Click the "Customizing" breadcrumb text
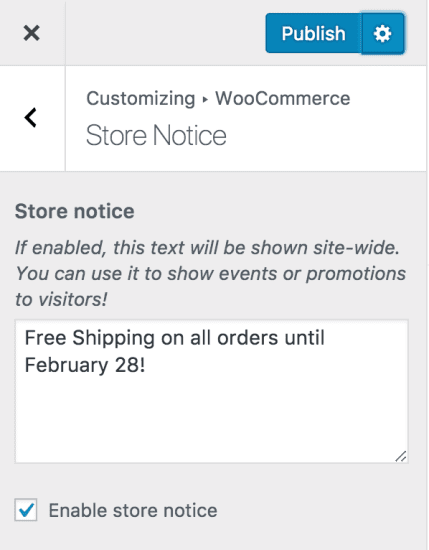Screen dimensions: 429x550 pos(141,99)
